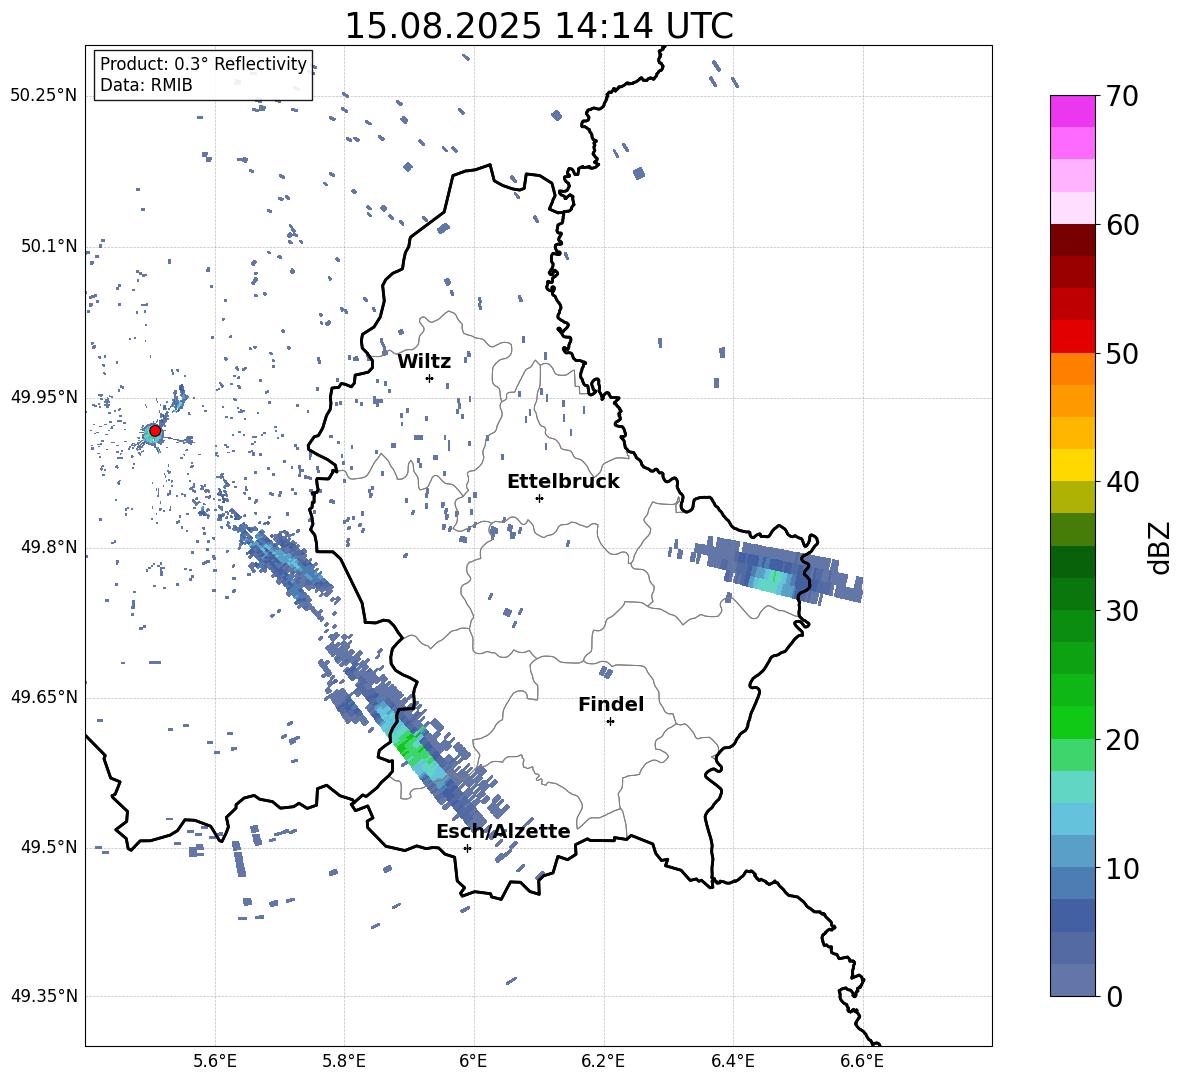Click the Ettelbruck station cross marker
1184x1081 pixels.
(539, 498)
